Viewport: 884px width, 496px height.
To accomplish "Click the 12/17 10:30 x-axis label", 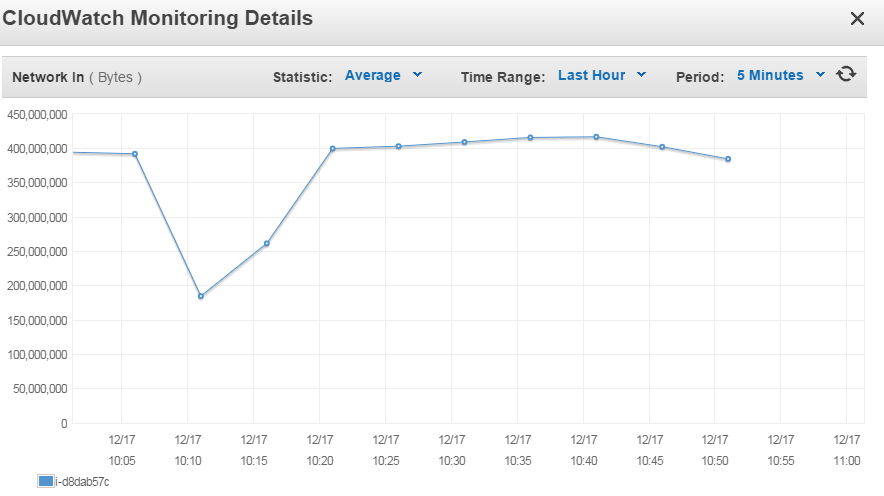I will click(x=452, y=450).
